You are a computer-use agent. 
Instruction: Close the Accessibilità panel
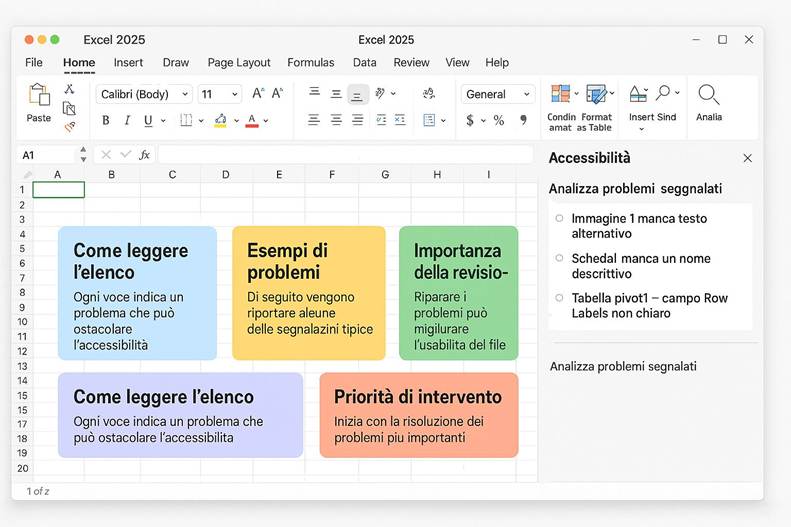pyautogui.click(x=748, y=158)
